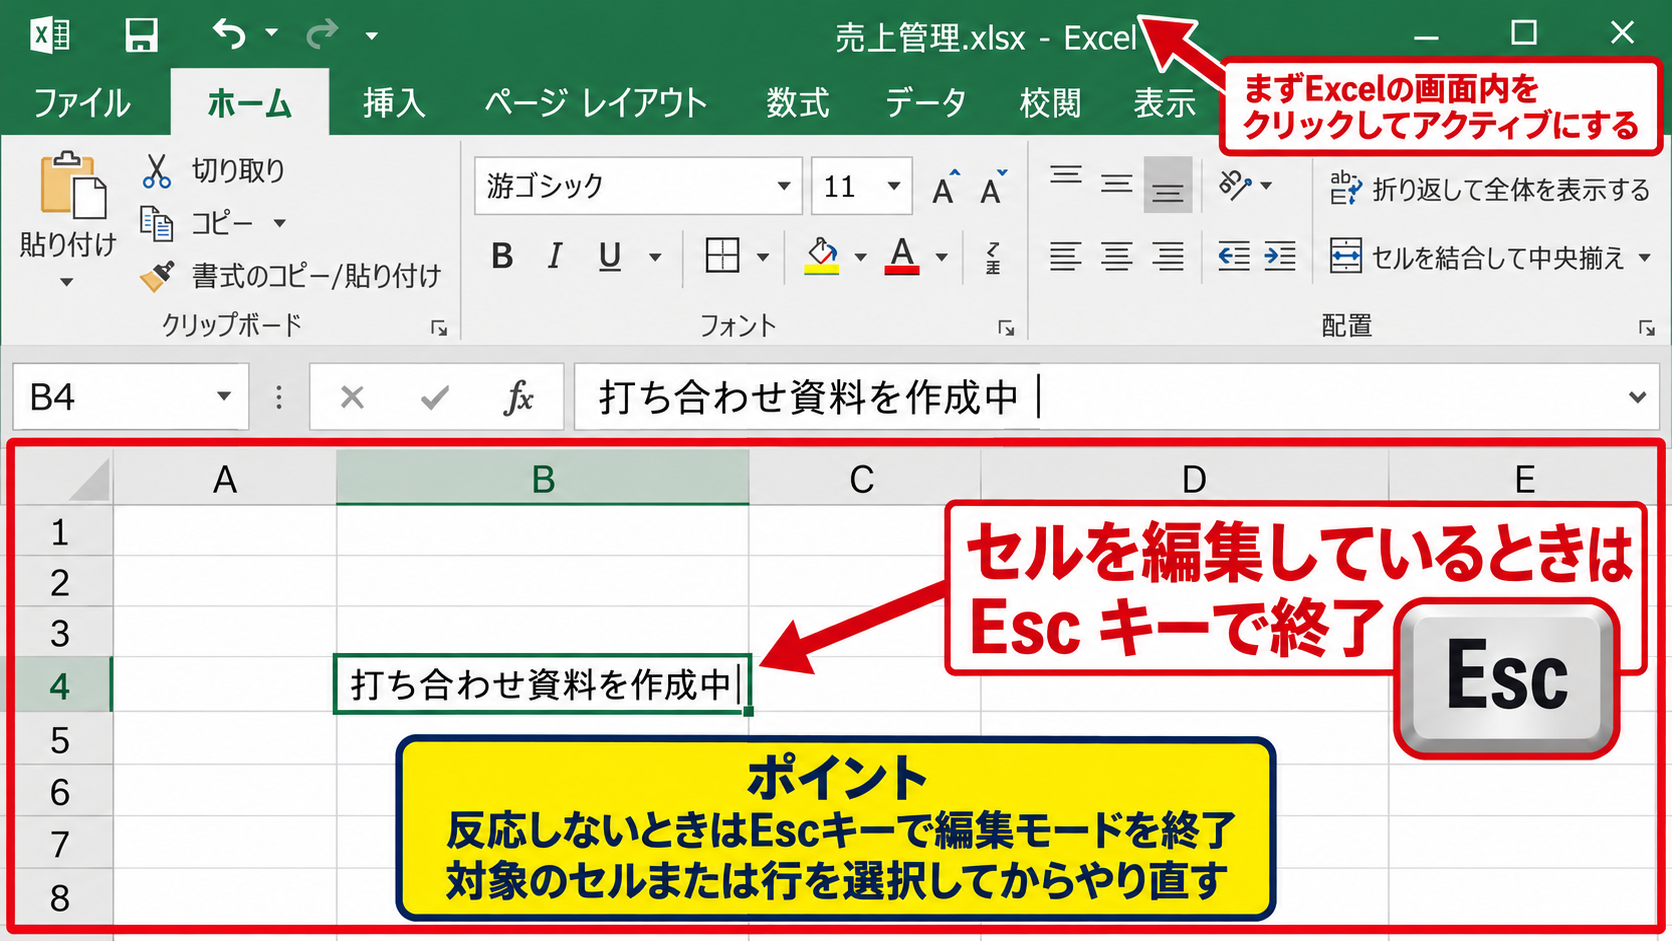Screen dimensions: 1672x941
Task: Open the Quick Access Toolbar customize arrow
Action: pyautogui.click(x=372, y=36)
